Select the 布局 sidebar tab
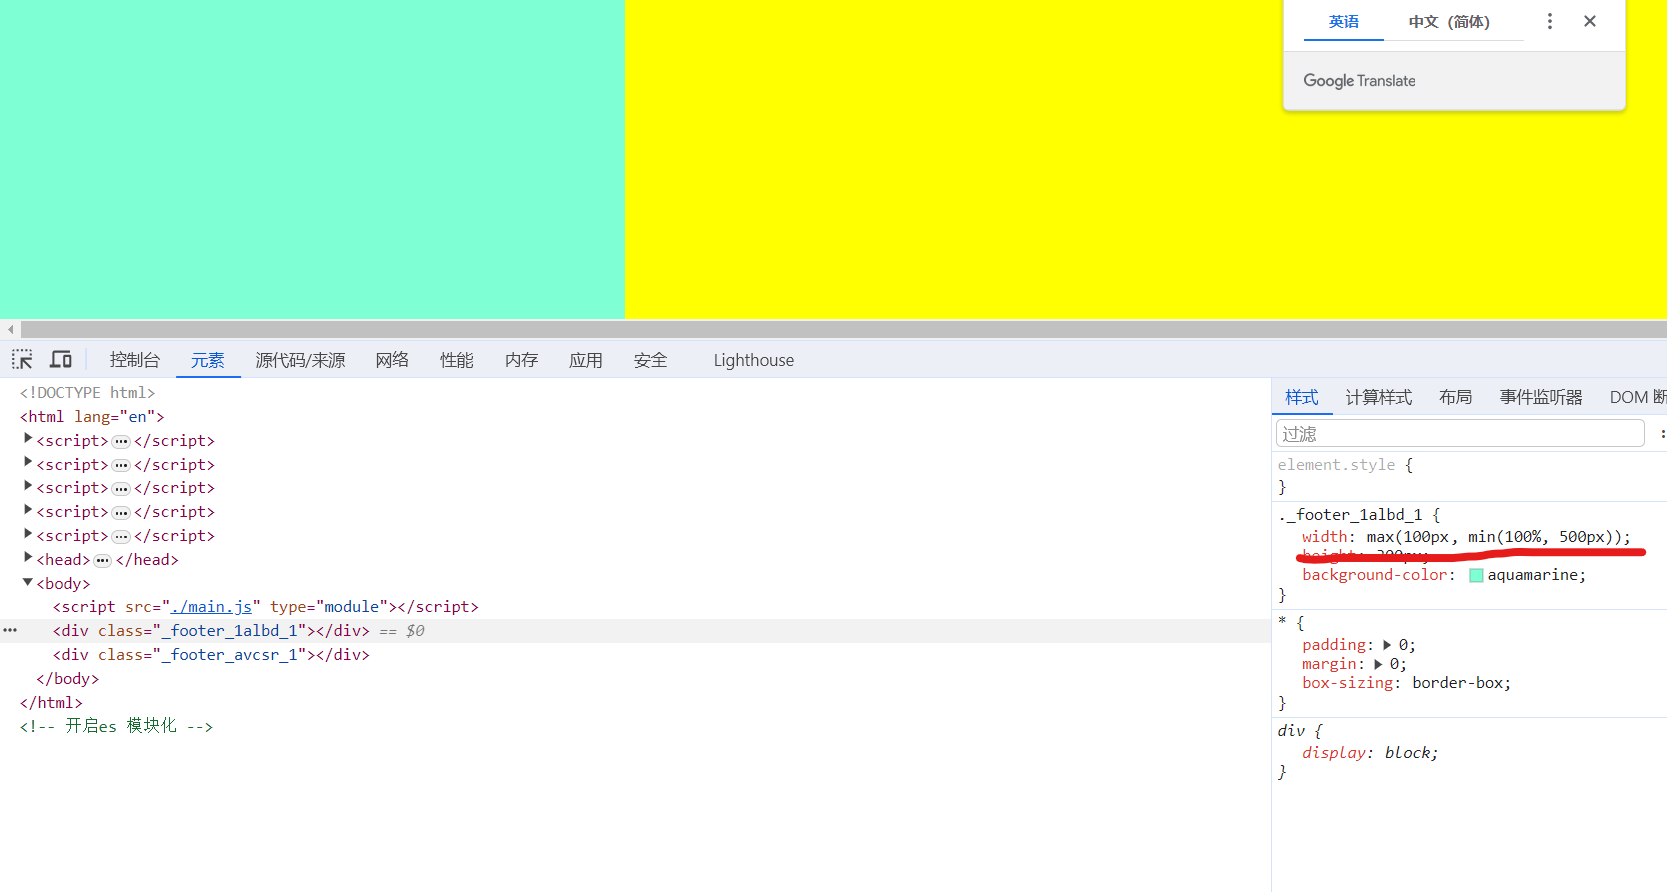The image size is (1667, 892). click(1456, 397)
